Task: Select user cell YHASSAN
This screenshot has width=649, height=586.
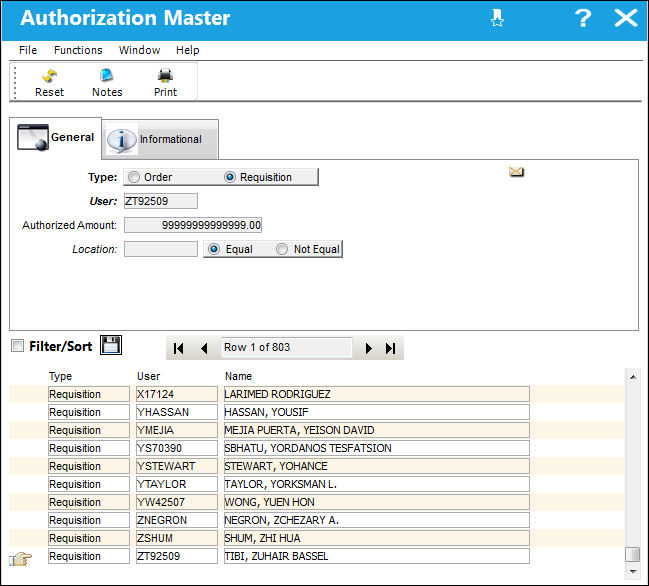Action: 177,412
